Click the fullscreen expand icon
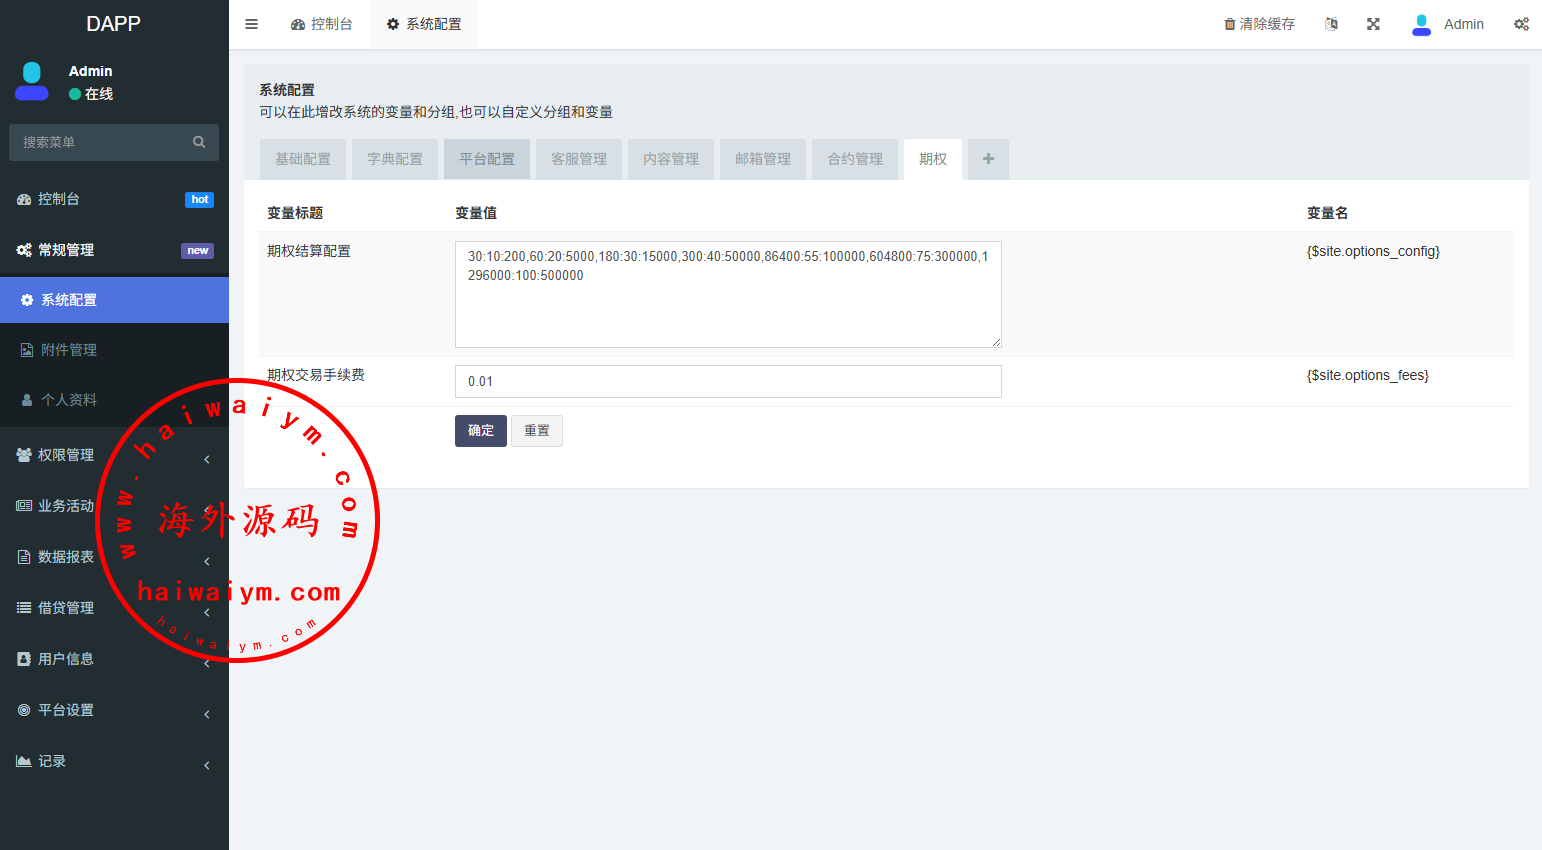This screenshot has width=1542, height=850. 1373,24
